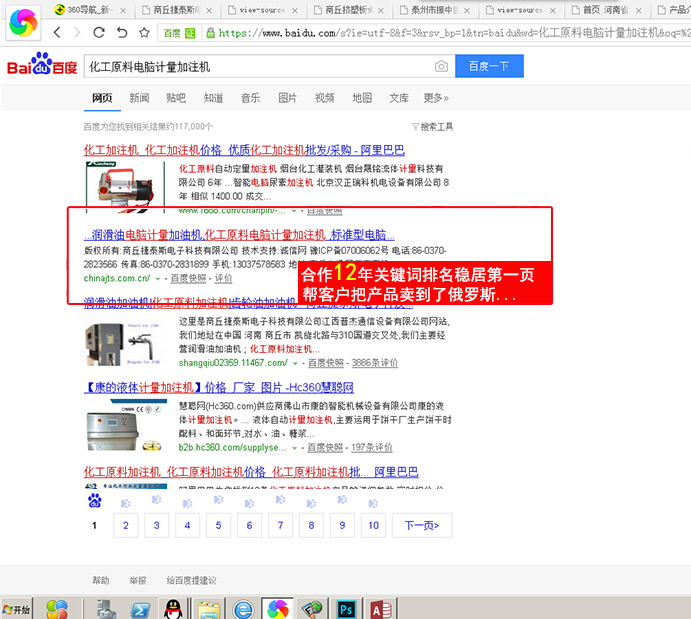Image resolution: width=691 pixels, height=619 pixels.
Task: Select the 音乐 search category
Action: tap(250, 98)
